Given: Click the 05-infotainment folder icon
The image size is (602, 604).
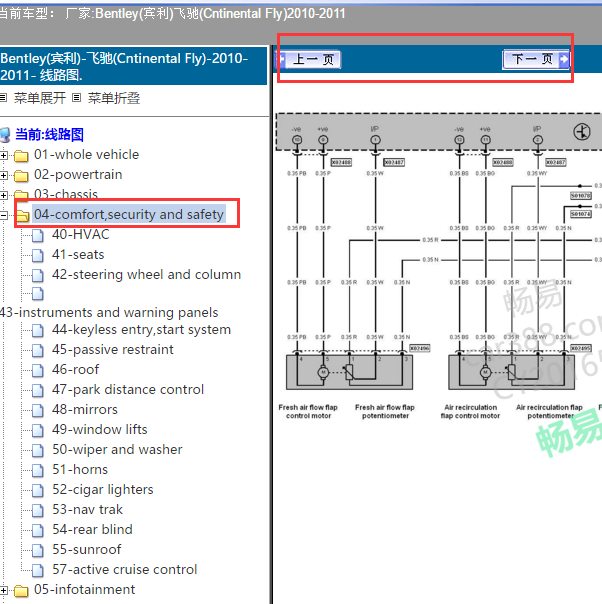Looking at the screenshot, I should click(21, 591).
